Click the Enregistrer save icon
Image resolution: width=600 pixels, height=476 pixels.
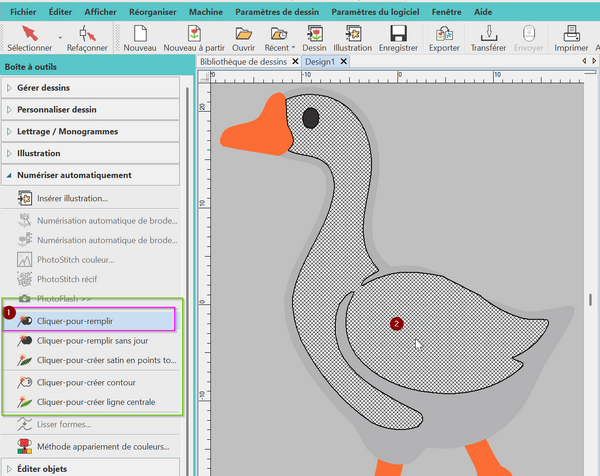pos(397,37)
